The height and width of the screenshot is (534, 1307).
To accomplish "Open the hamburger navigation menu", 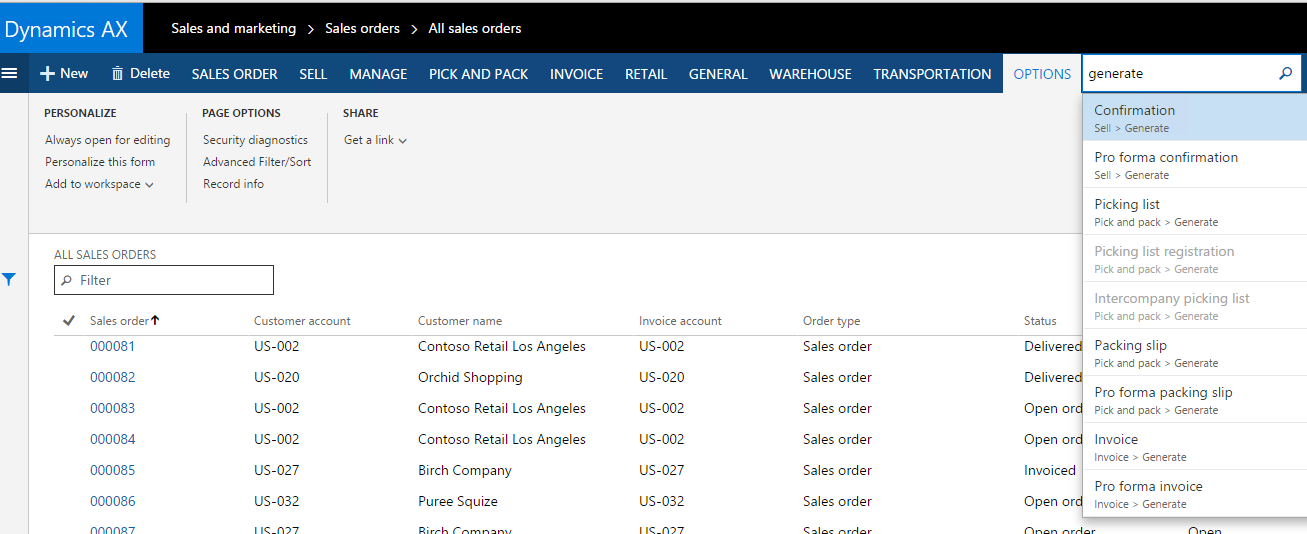I will tap(10, 73).
